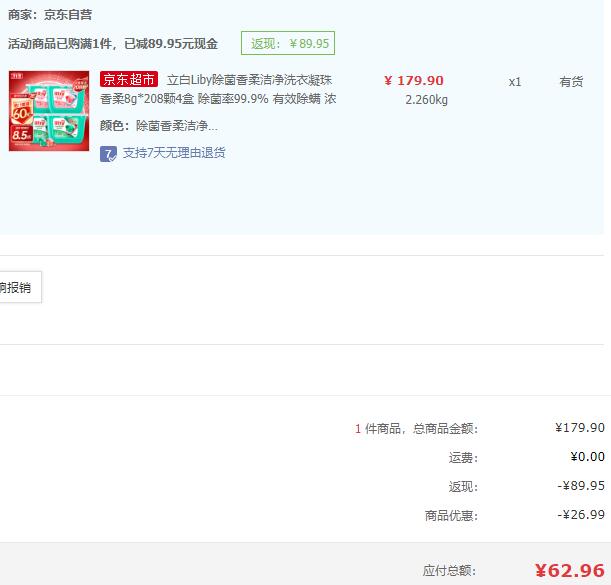Select the 运费 label
This screenshot has width=611, height=585.
click(463, 458)
